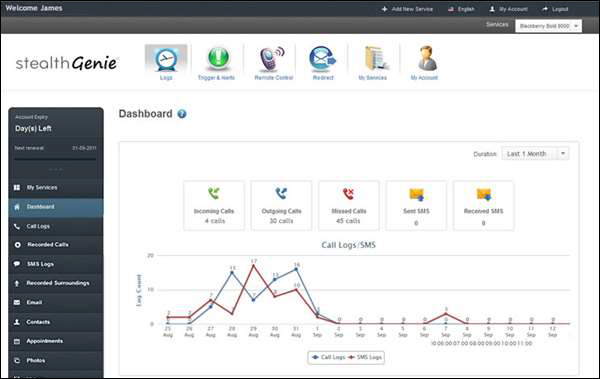Click the Appointments calendar icon
This screenshot has height=379, width=600.
tap(17, 341)
